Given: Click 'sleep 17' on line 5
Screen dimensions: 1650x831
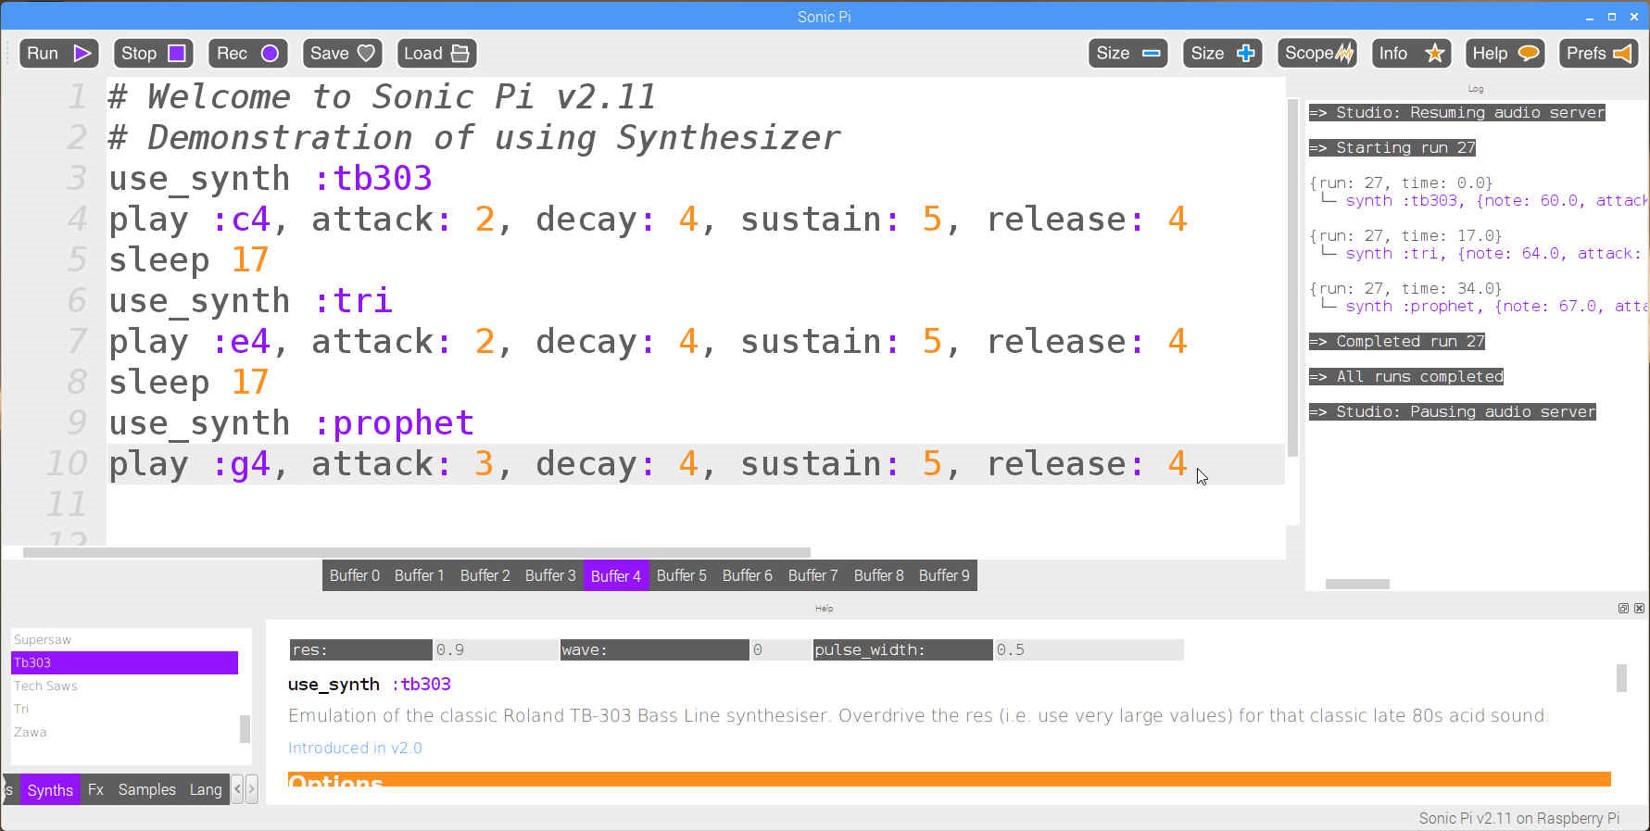Looking at the screenshot, I should [189, 260].
